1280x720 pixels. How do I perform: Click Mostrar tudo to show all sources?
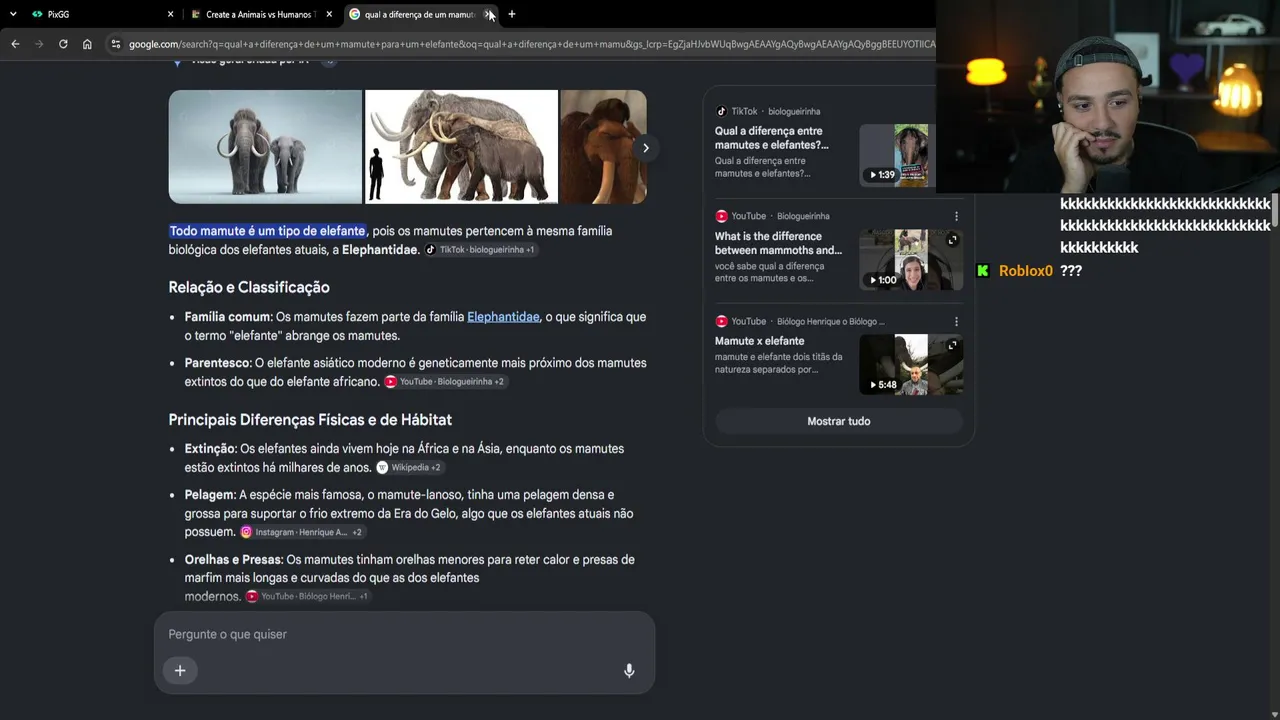[839, 421]
